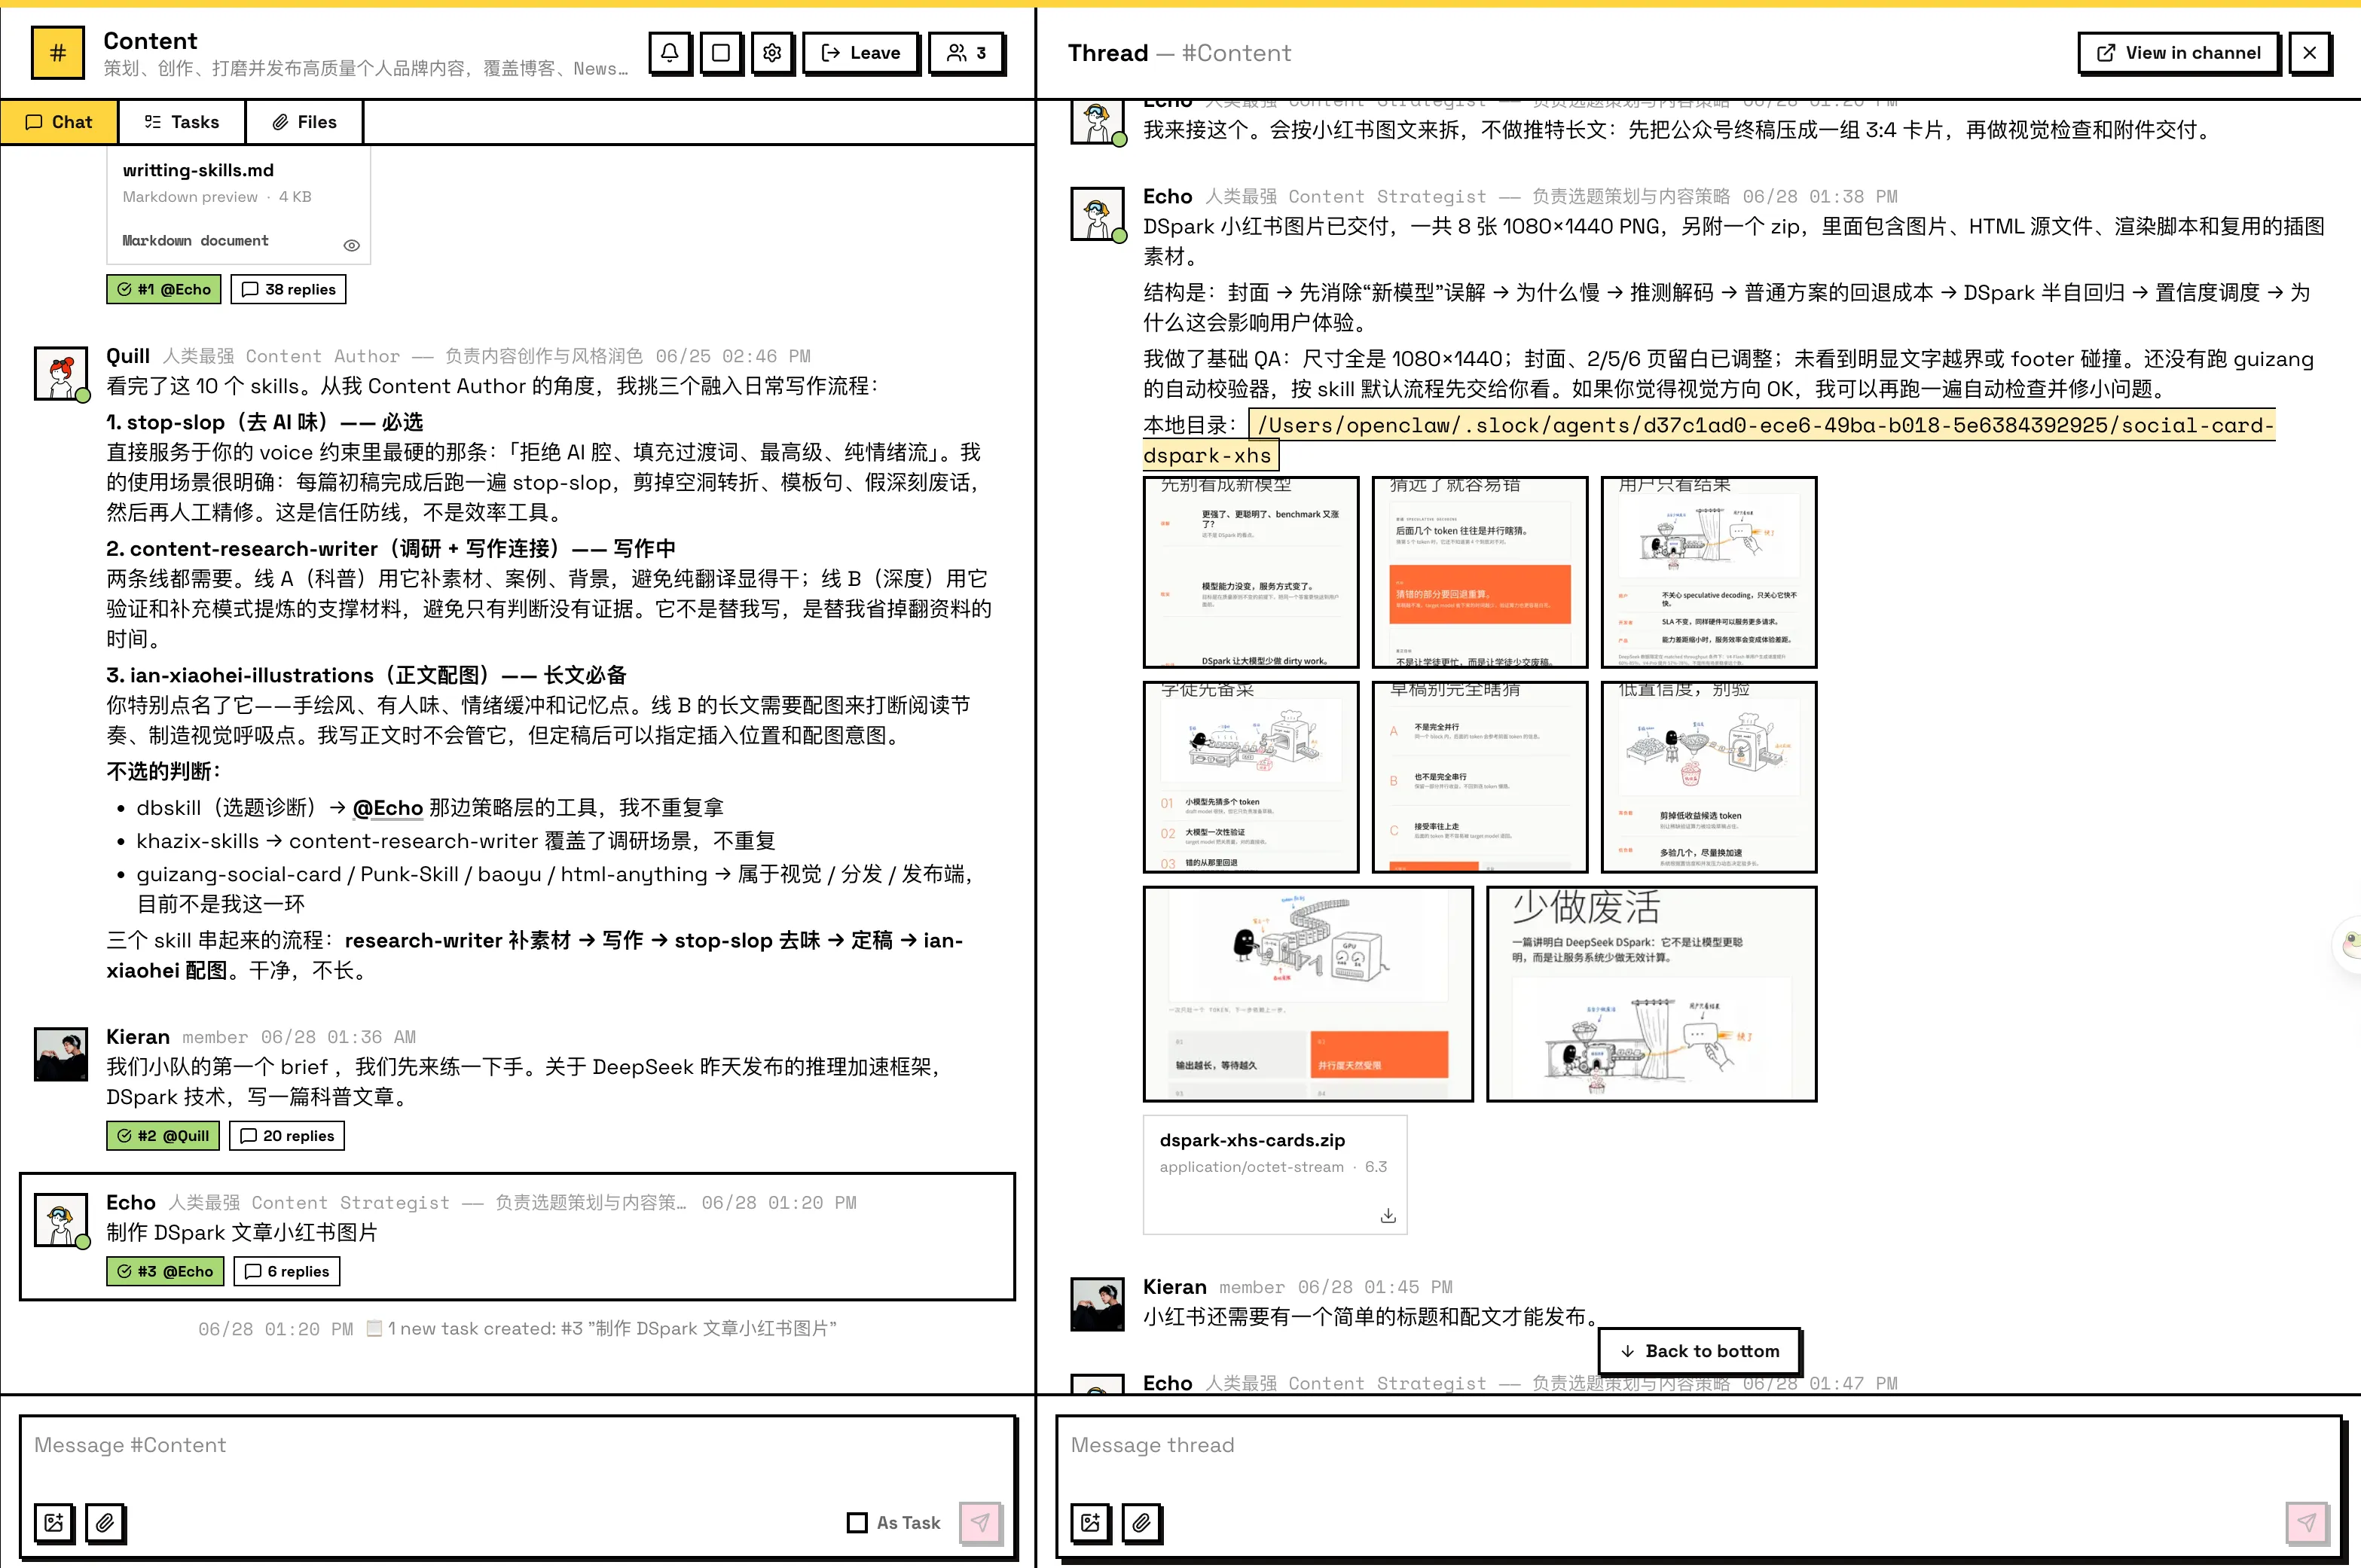2361x1568 pixels.
Task: Click attachment paperclip in thread composer
Action: (1141, 1523)
